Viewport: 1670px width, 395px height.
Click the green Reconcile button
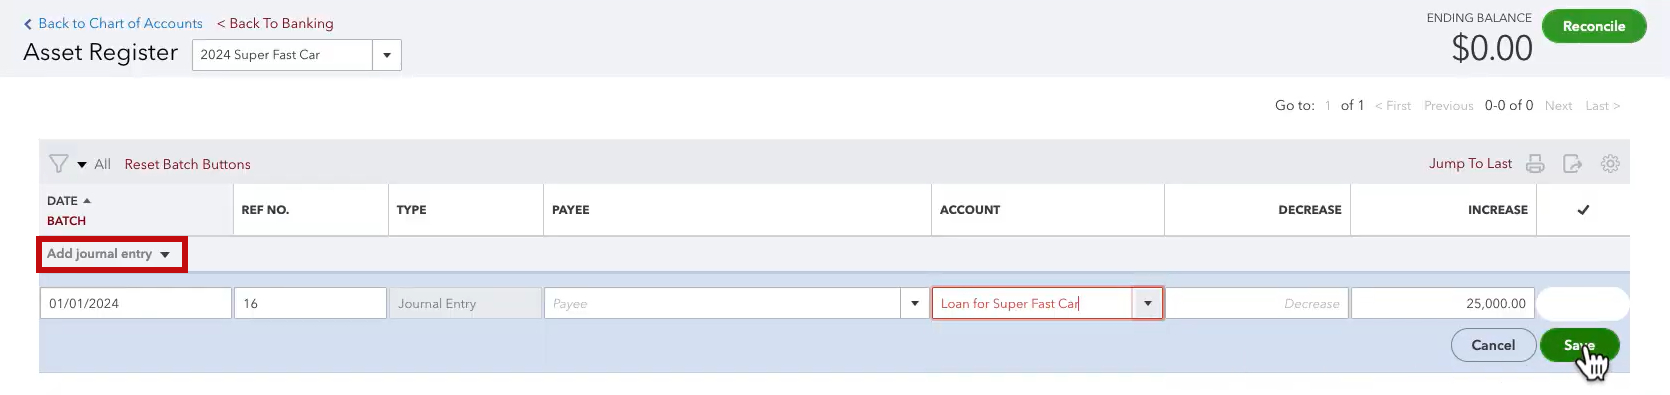1594,26
